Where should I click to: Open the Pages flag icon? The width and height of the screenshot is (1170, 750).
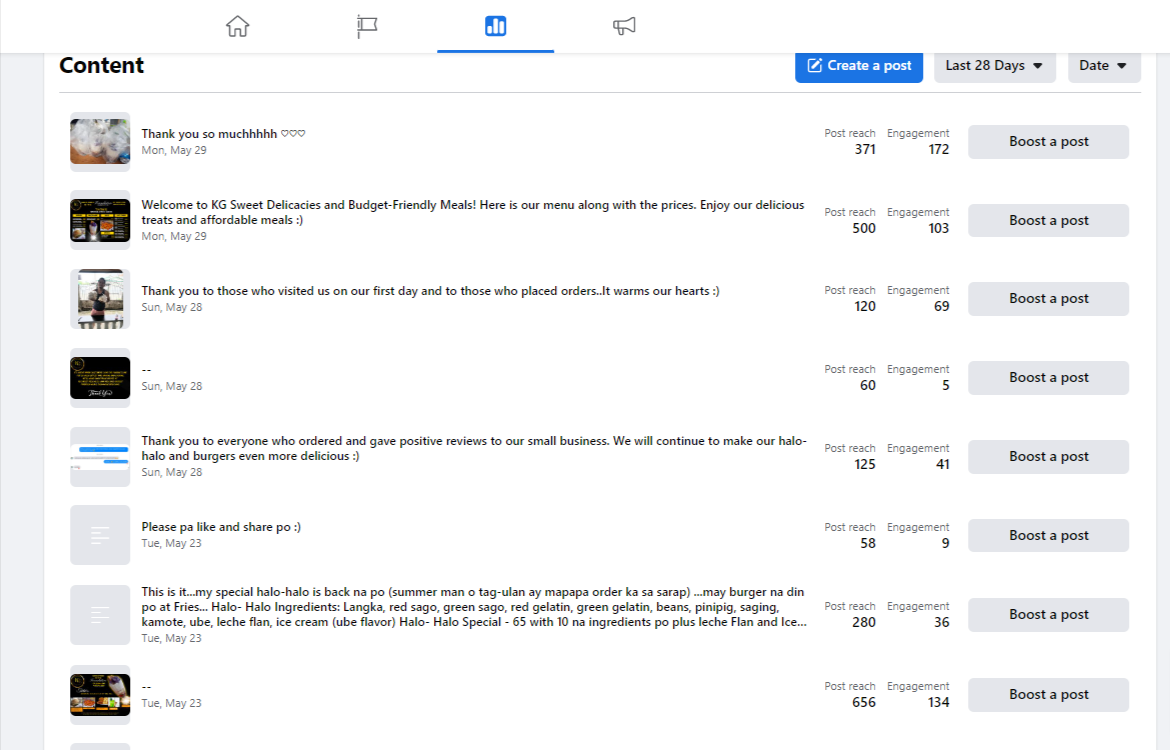point(366,26)
